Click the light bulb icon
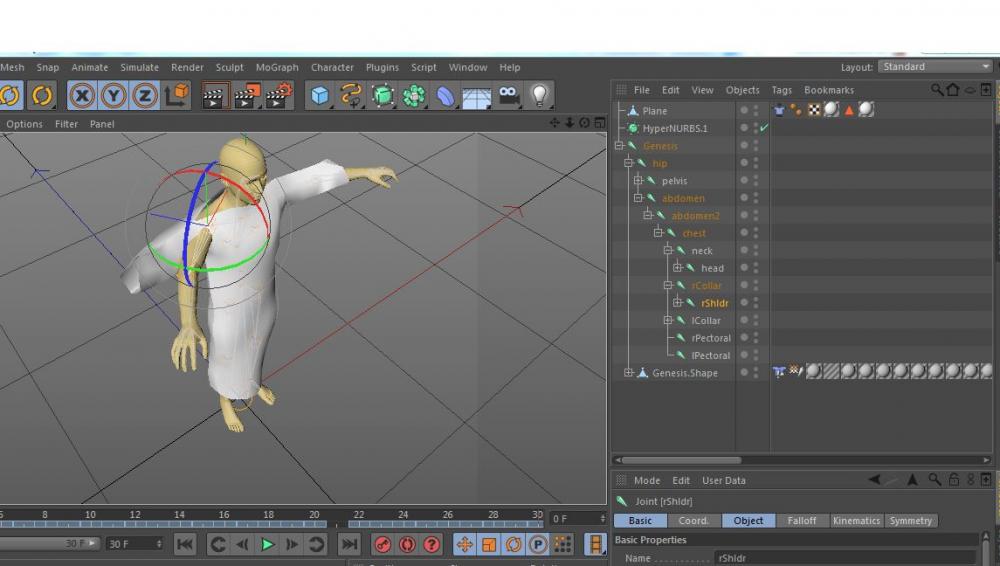Viewport: 1000px width, 566px height. [x=539, y=96]
